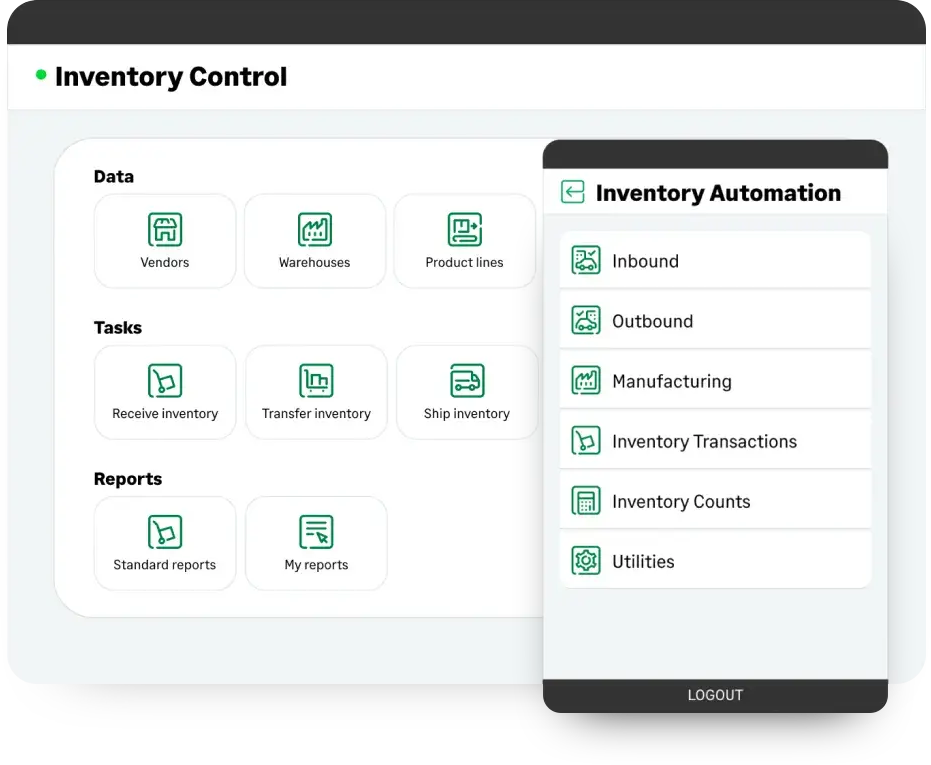Click the Inventory Counts calculator icon
The width and height of the screenshot is (931, 765).
(x=586, y=501)
